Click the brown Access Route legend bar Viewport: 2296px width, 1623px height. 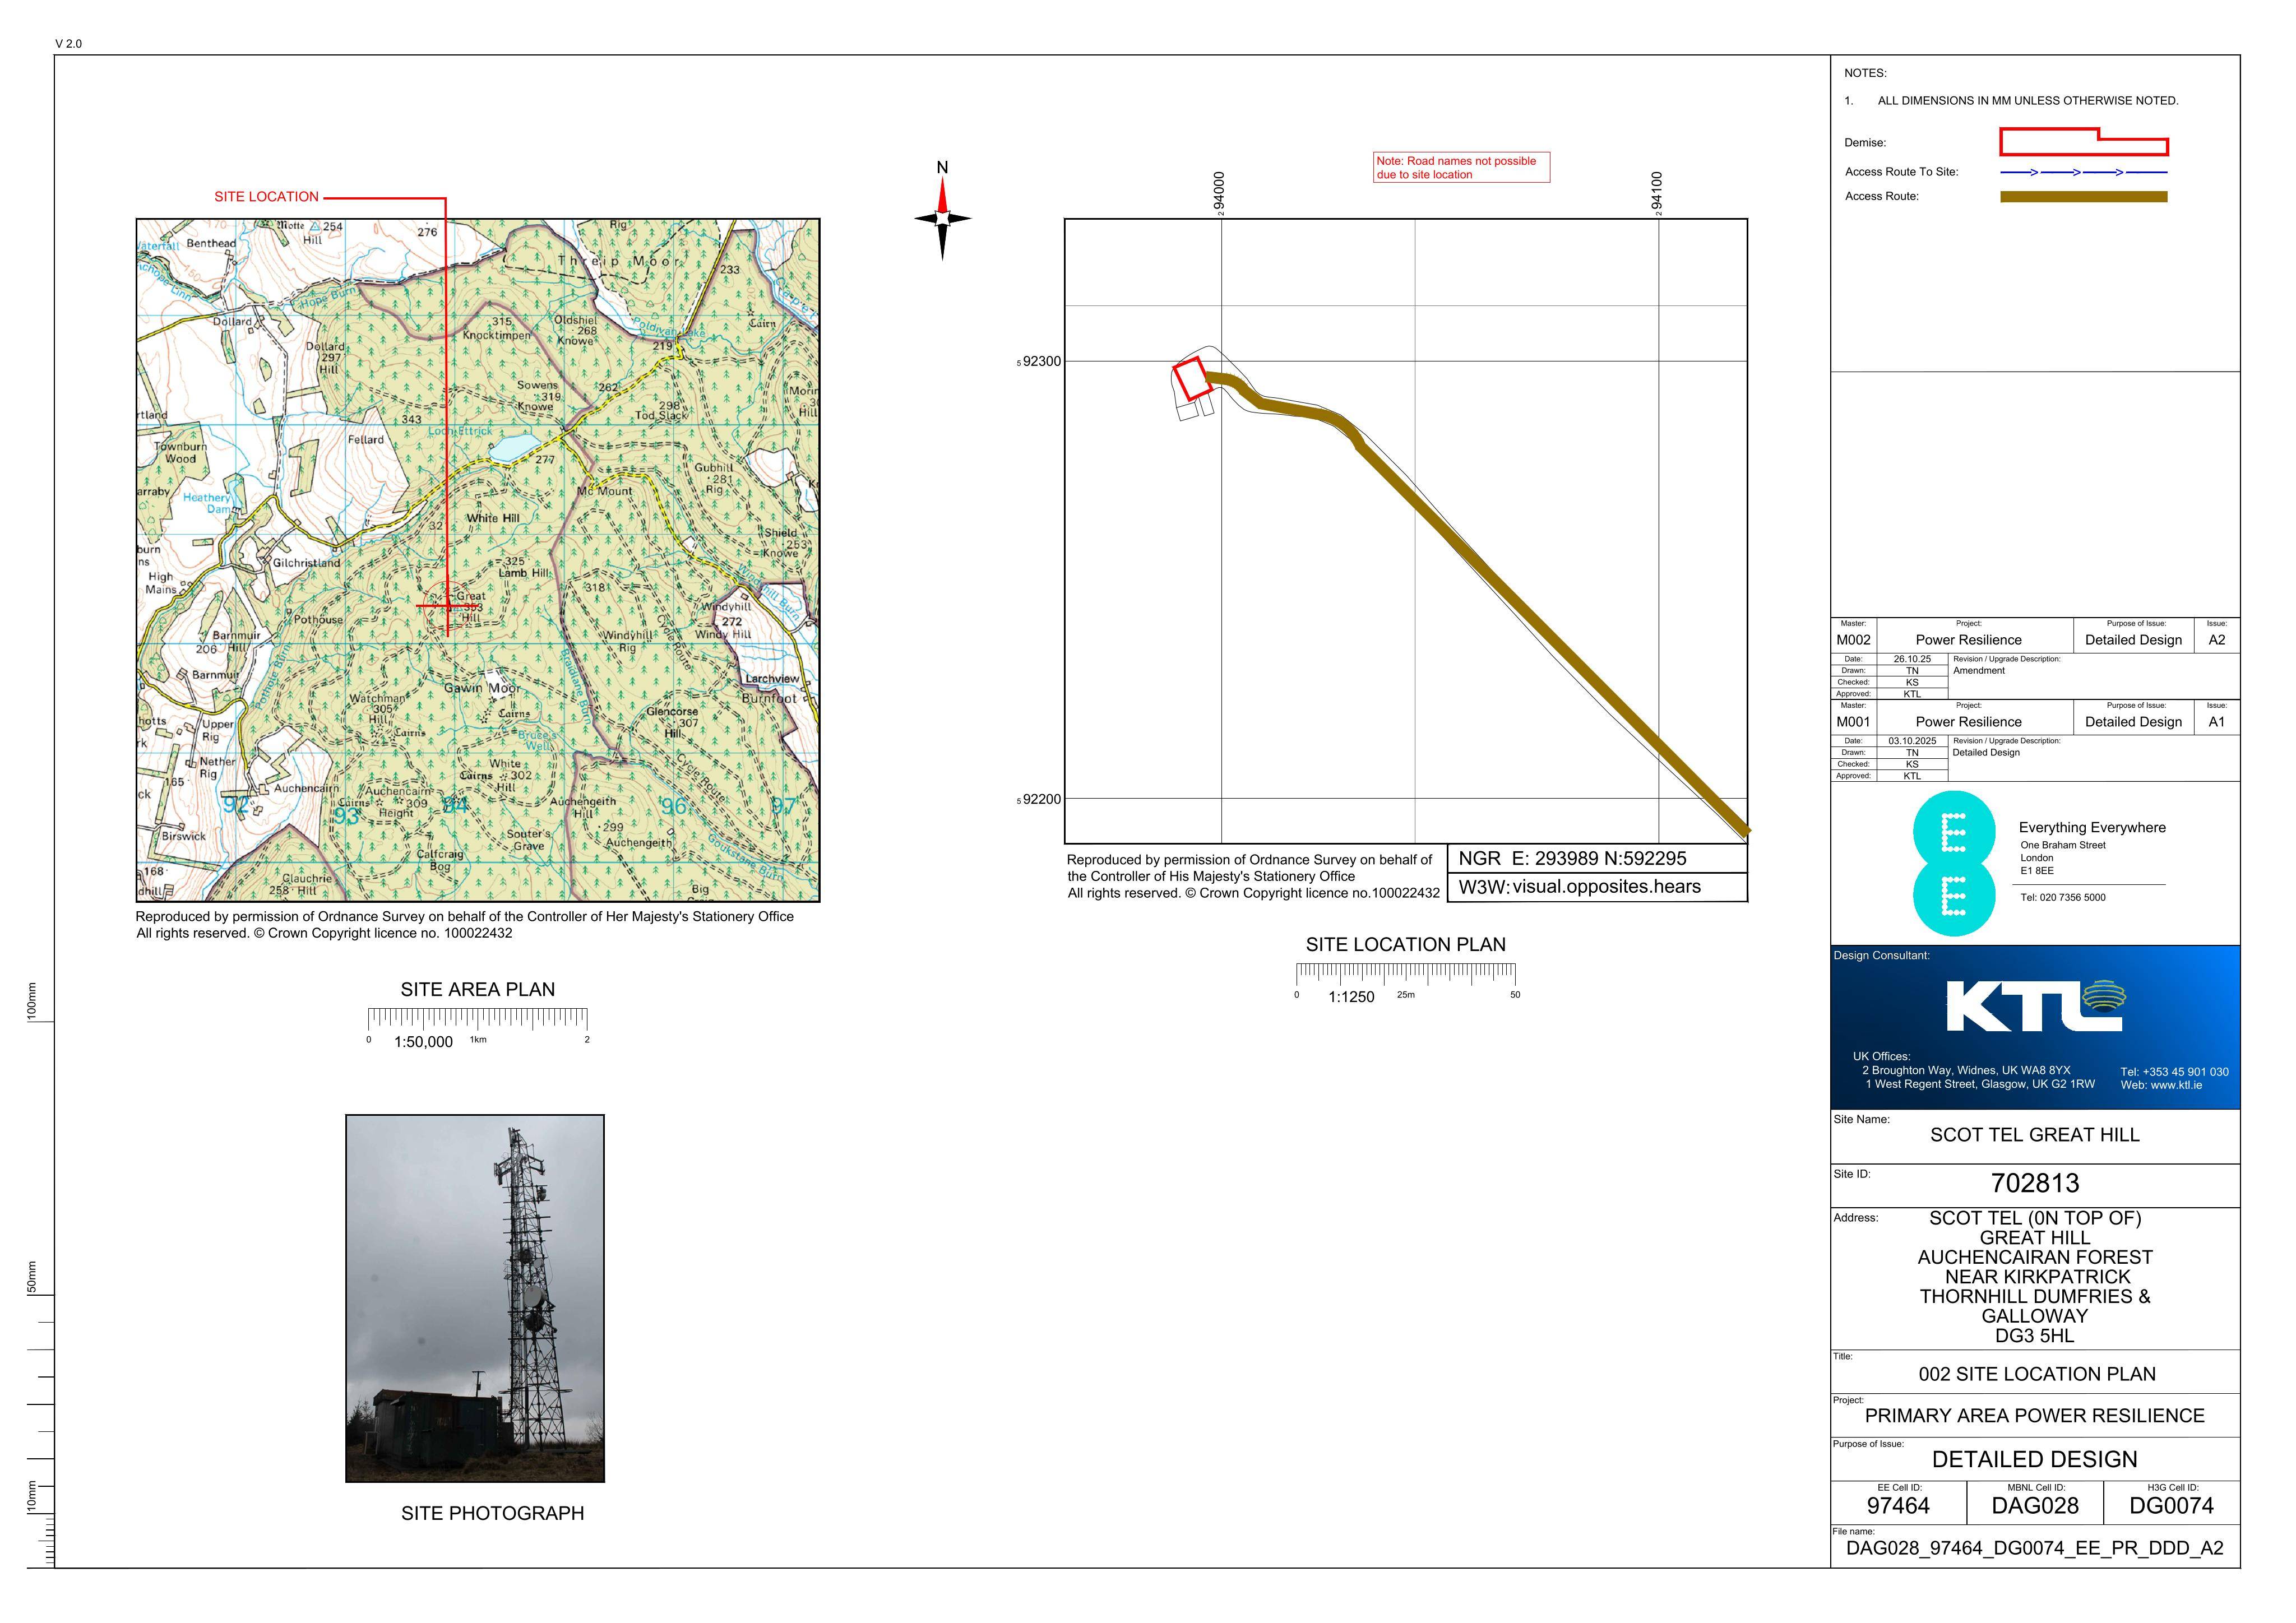click(2083, 197)
